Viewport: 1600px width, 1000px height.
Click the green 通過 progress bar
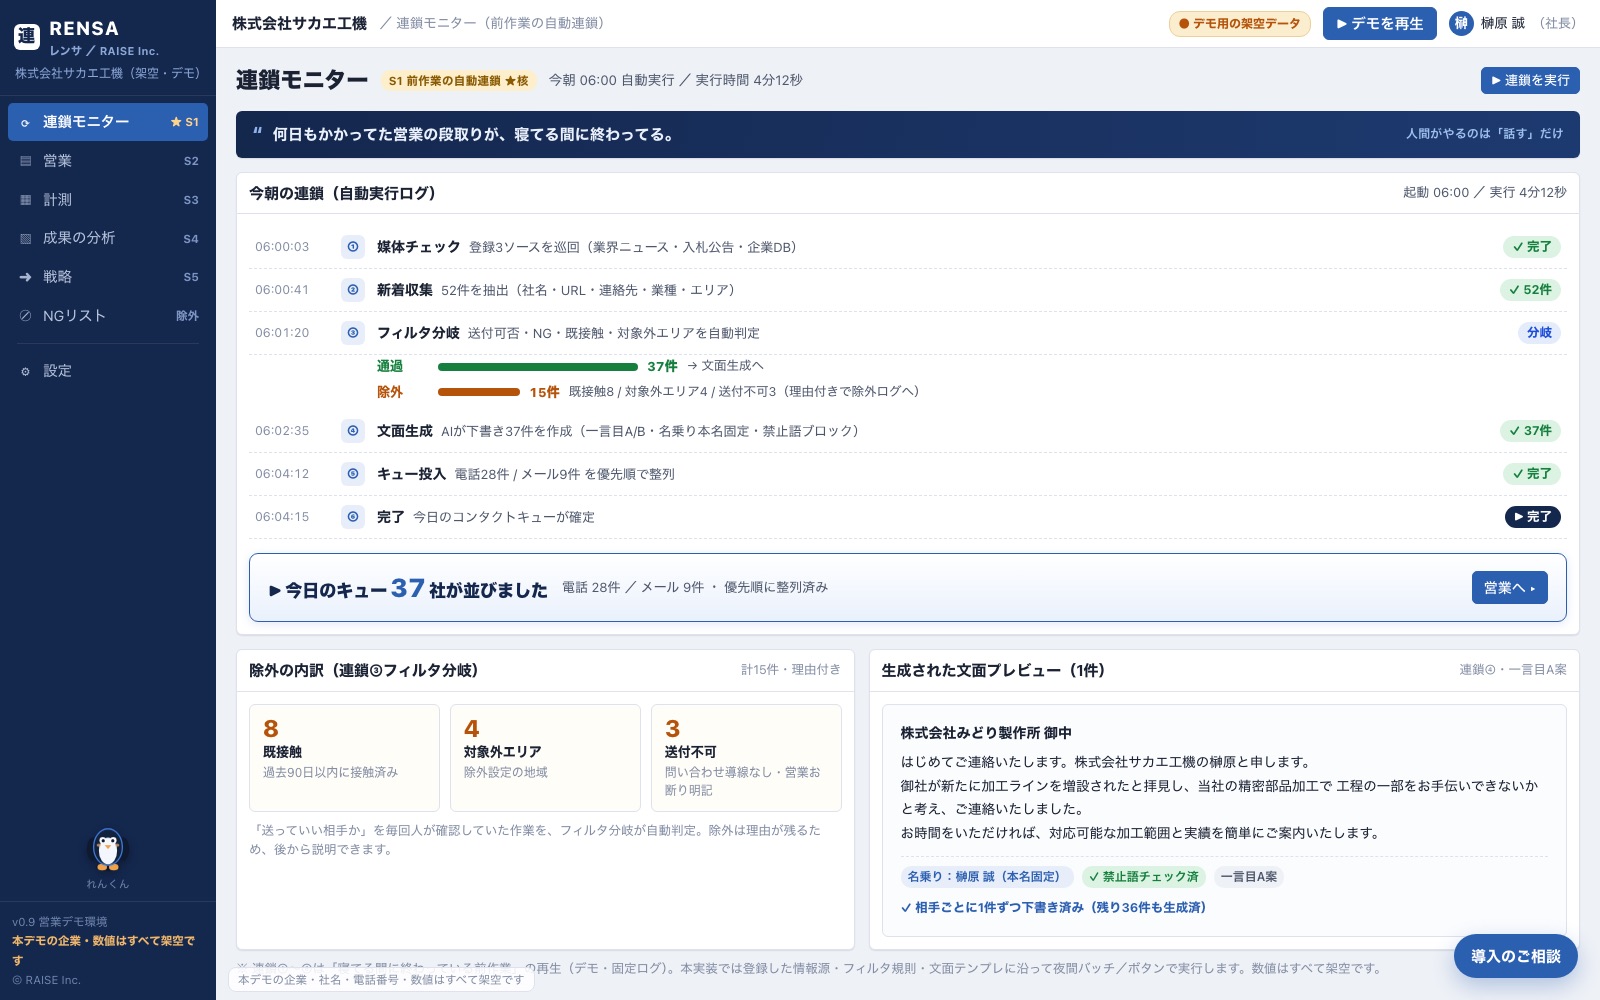[538, 367]
